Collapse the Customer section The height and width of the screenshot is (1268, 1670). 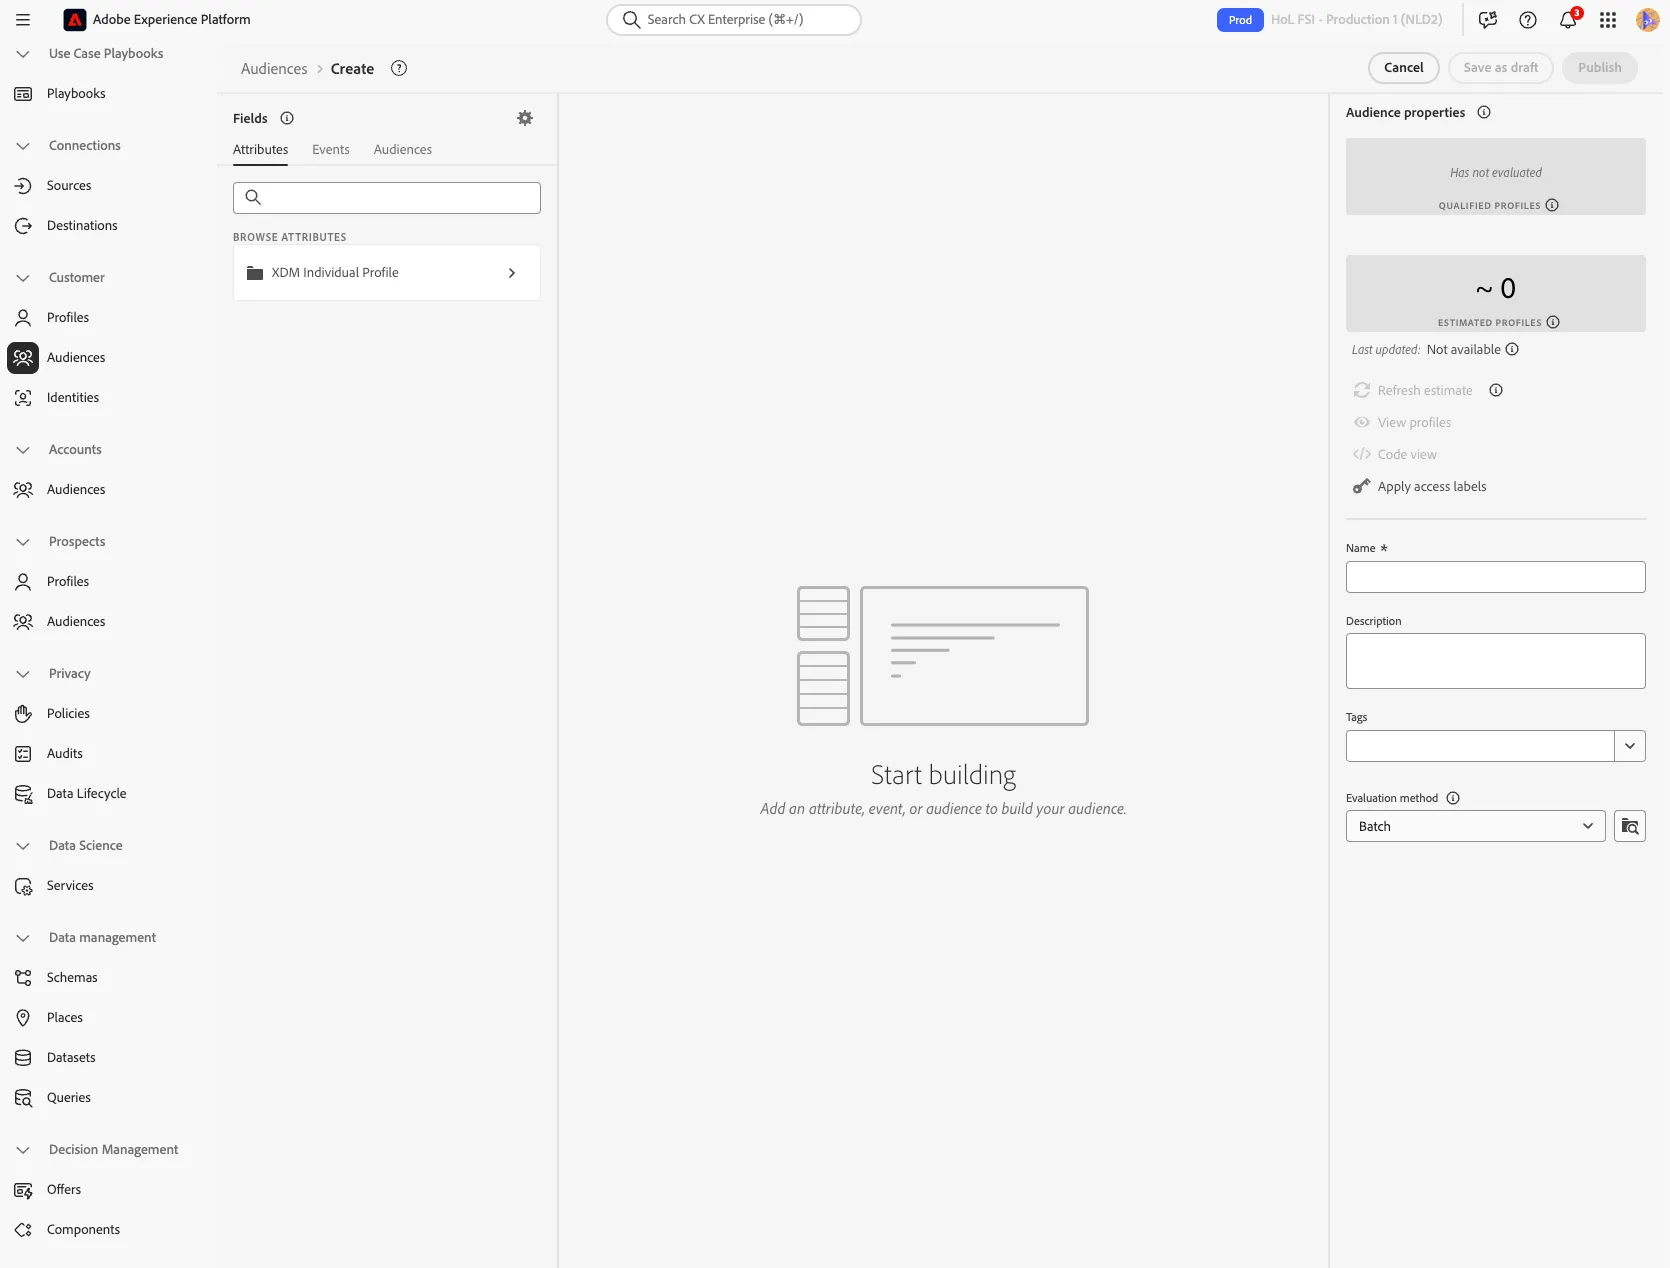[x=23, y=278]
